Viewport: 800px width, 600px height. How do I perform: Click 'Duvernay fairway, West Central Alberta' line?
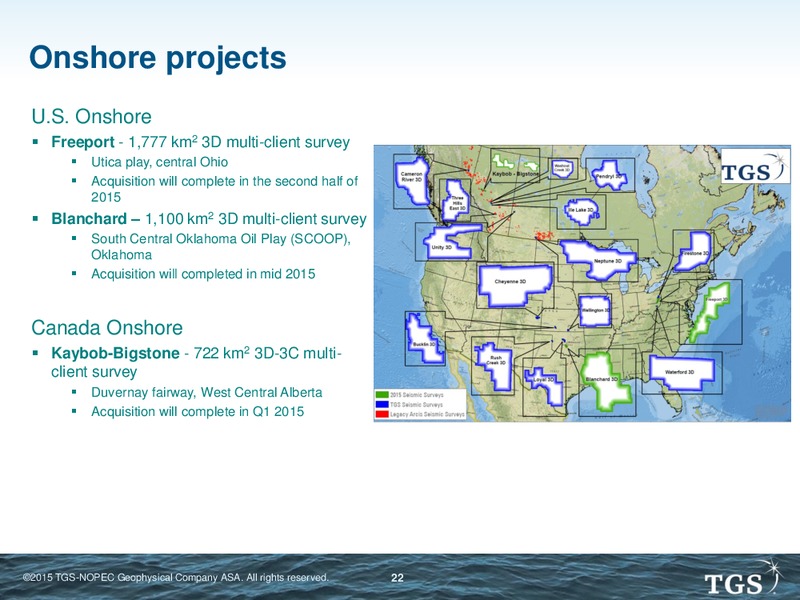click(207, 392)
